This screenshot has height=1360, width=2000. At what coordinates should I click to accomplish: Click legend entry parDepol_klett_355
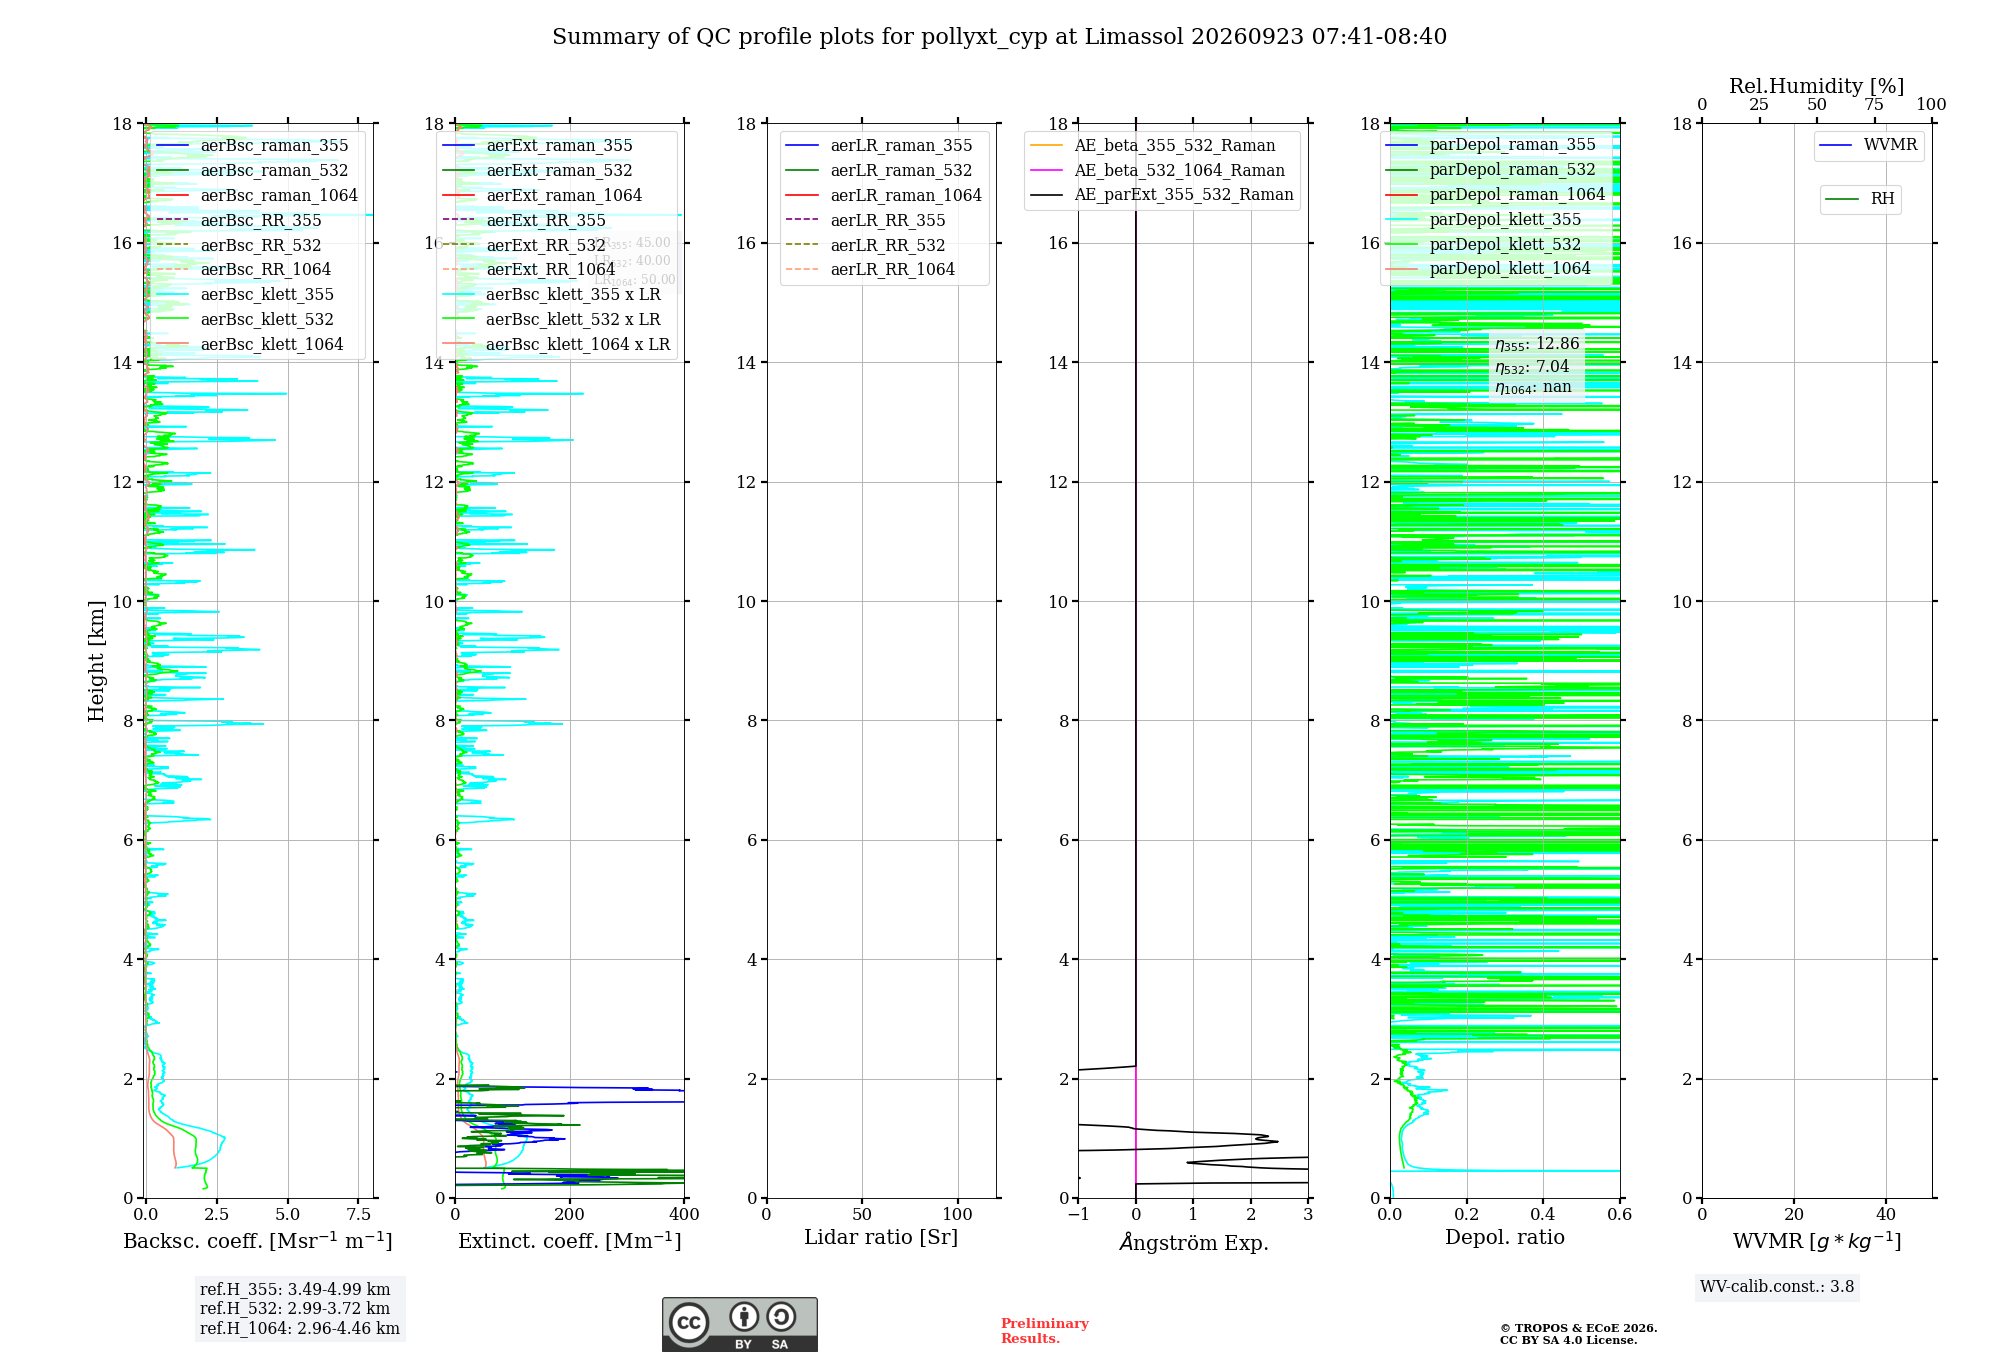pyautogui.click(x=1484, y=219)
